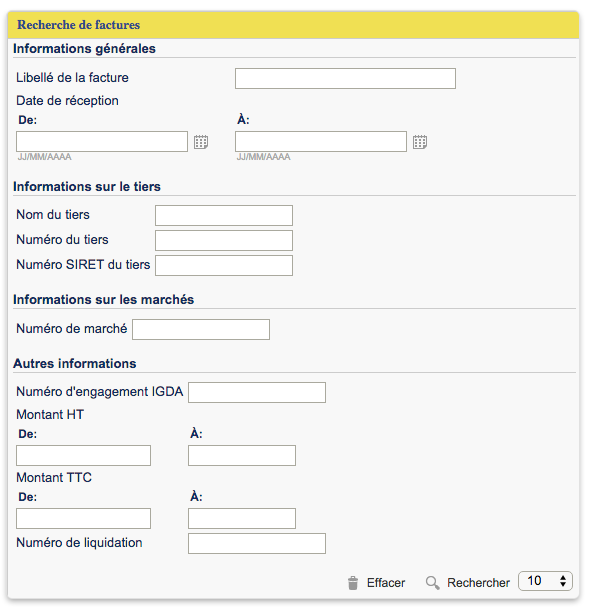
Task: Click the reception date 'À' input
Action: pyautogui.click(x=321, y=142)
